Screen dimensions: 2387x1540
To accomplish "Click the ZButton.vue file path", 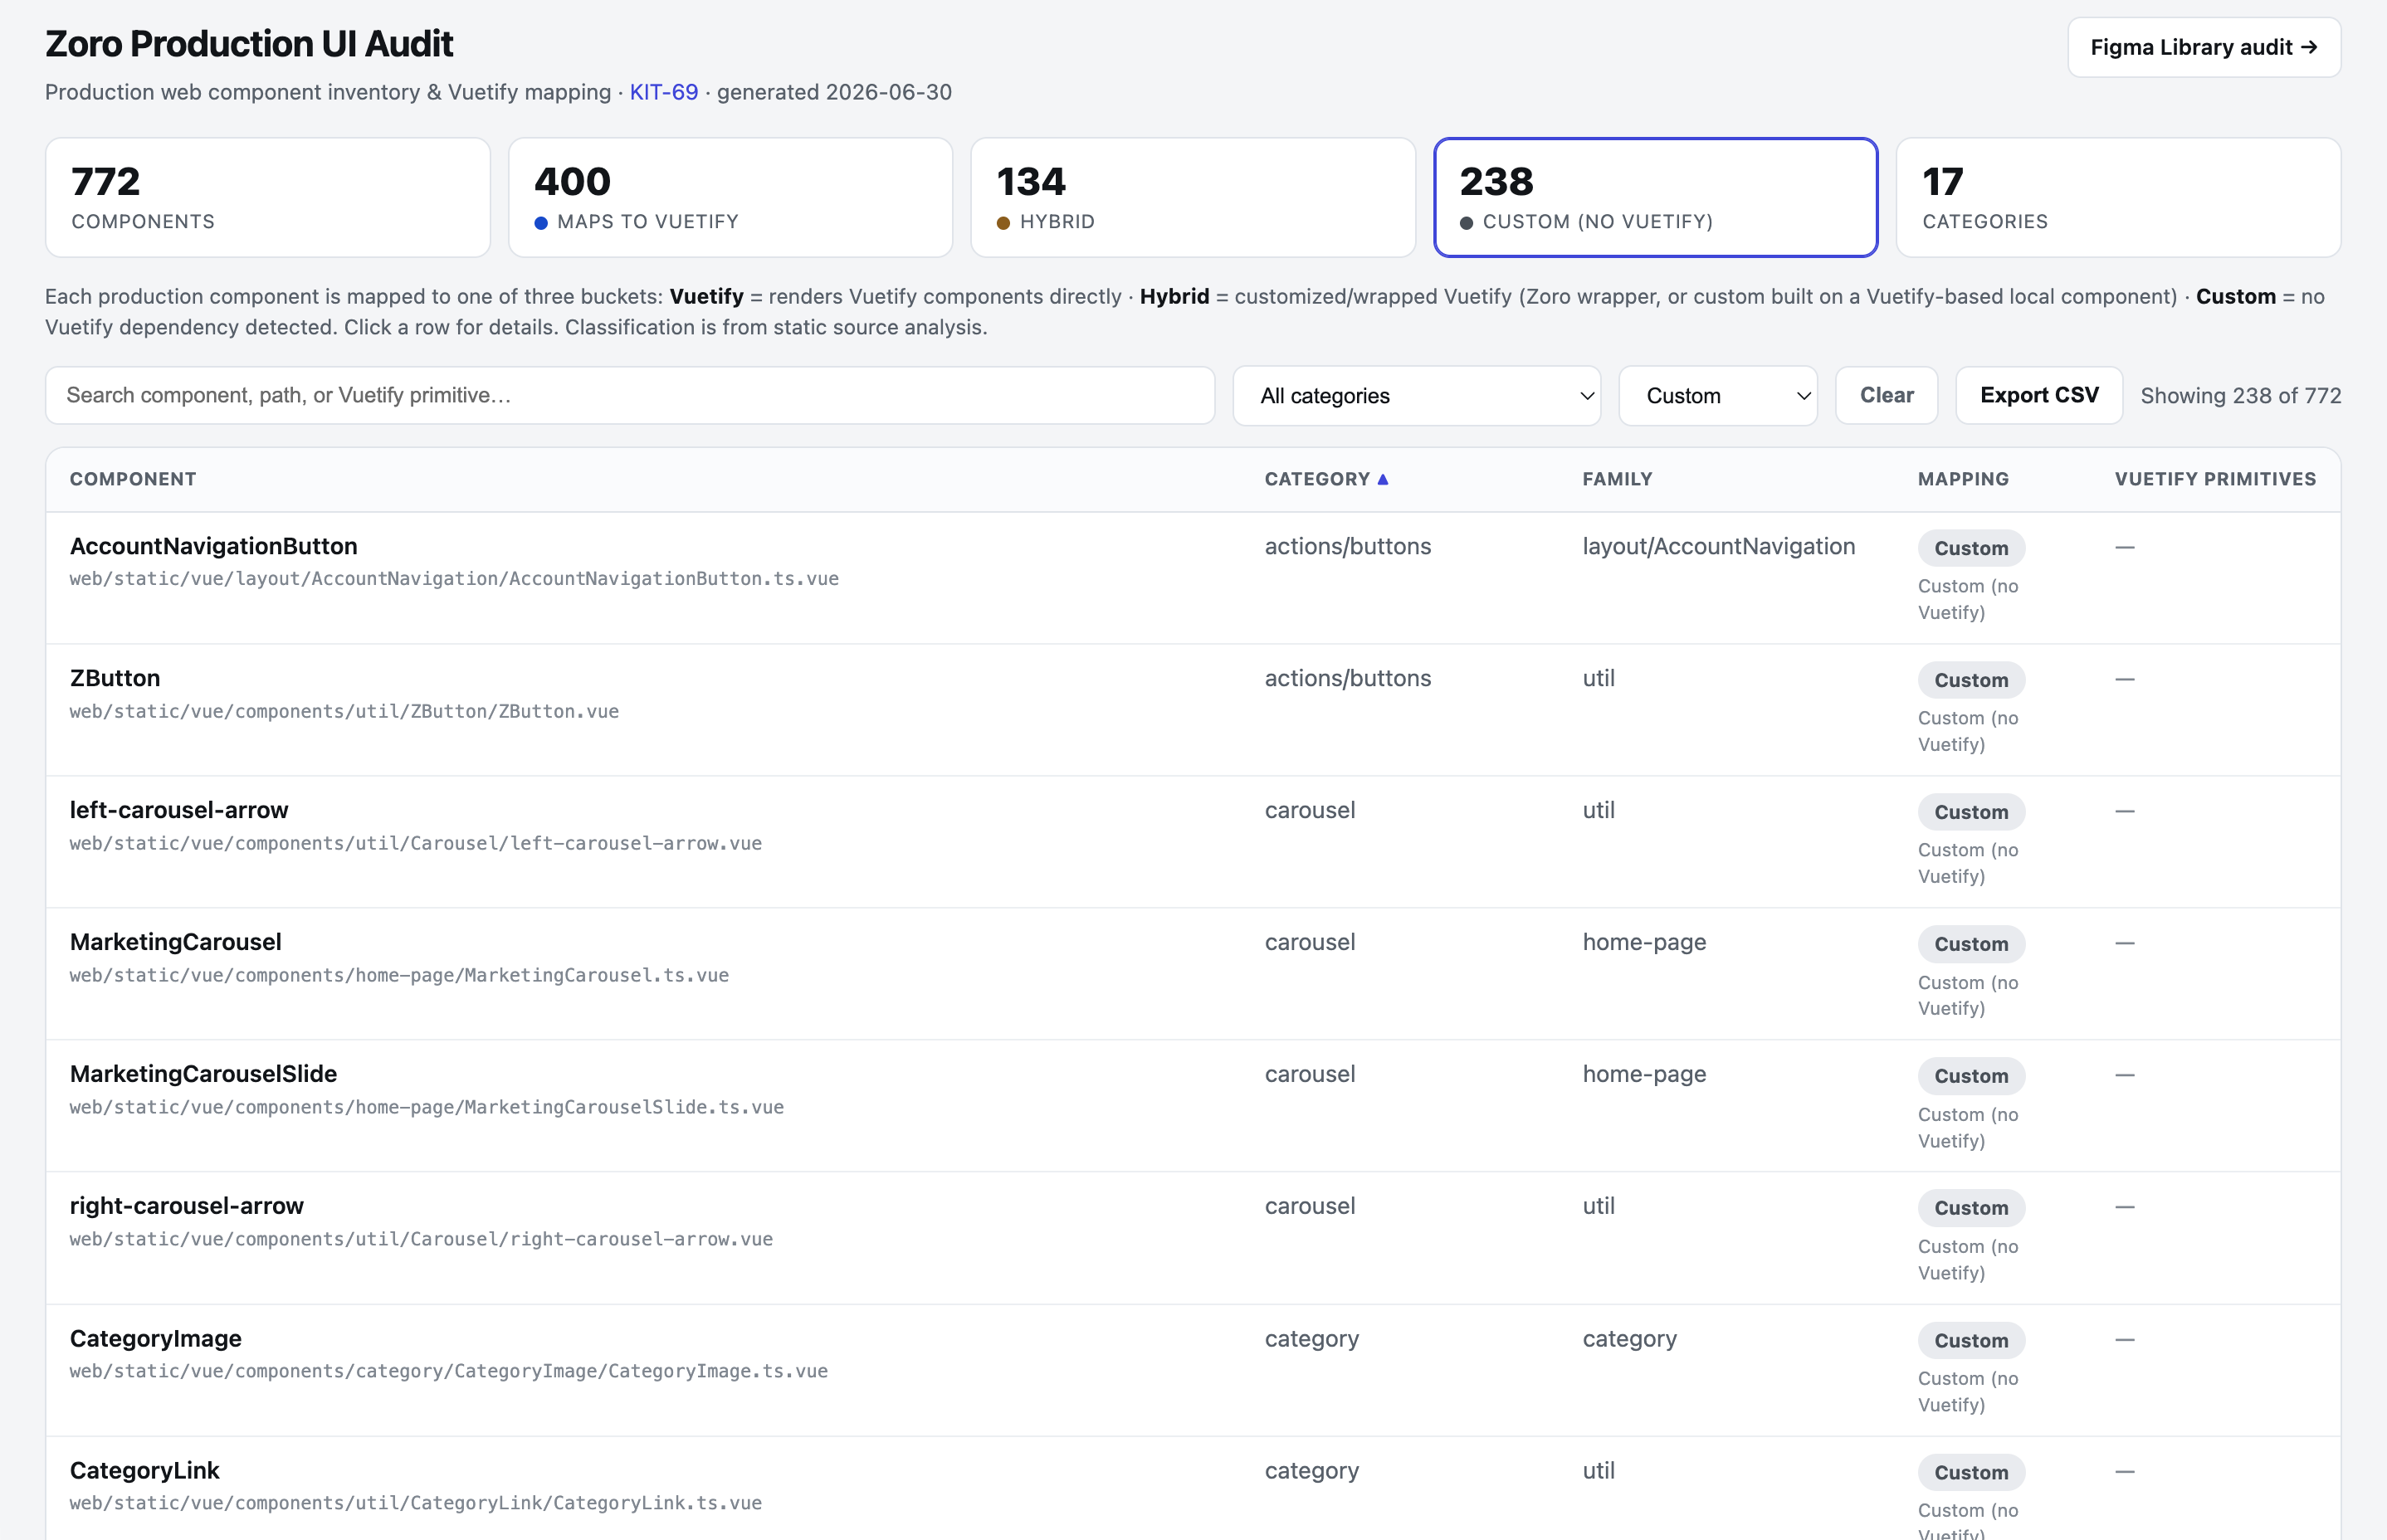I will [344, 711].
